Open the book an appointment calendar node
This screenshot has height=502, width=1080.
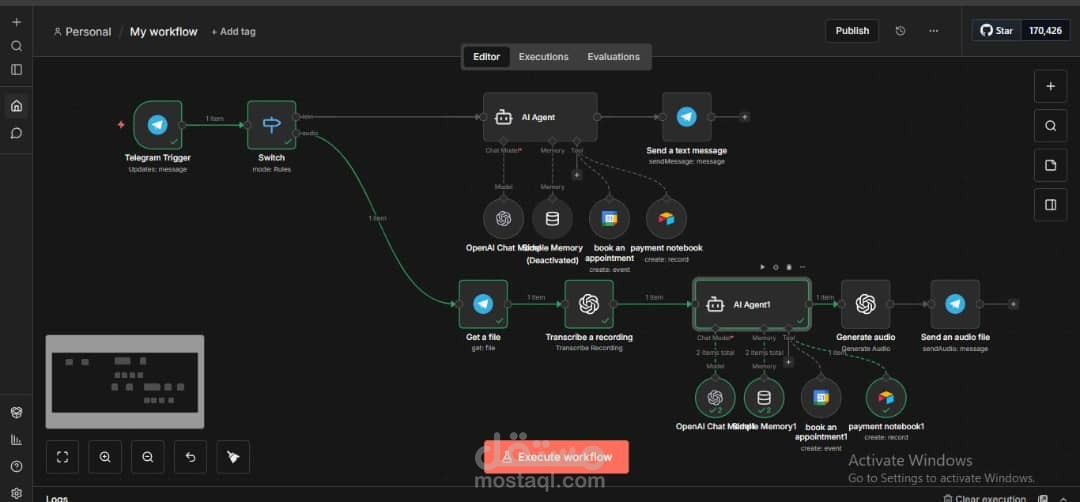pyautogui.click(x=610, y=219)
